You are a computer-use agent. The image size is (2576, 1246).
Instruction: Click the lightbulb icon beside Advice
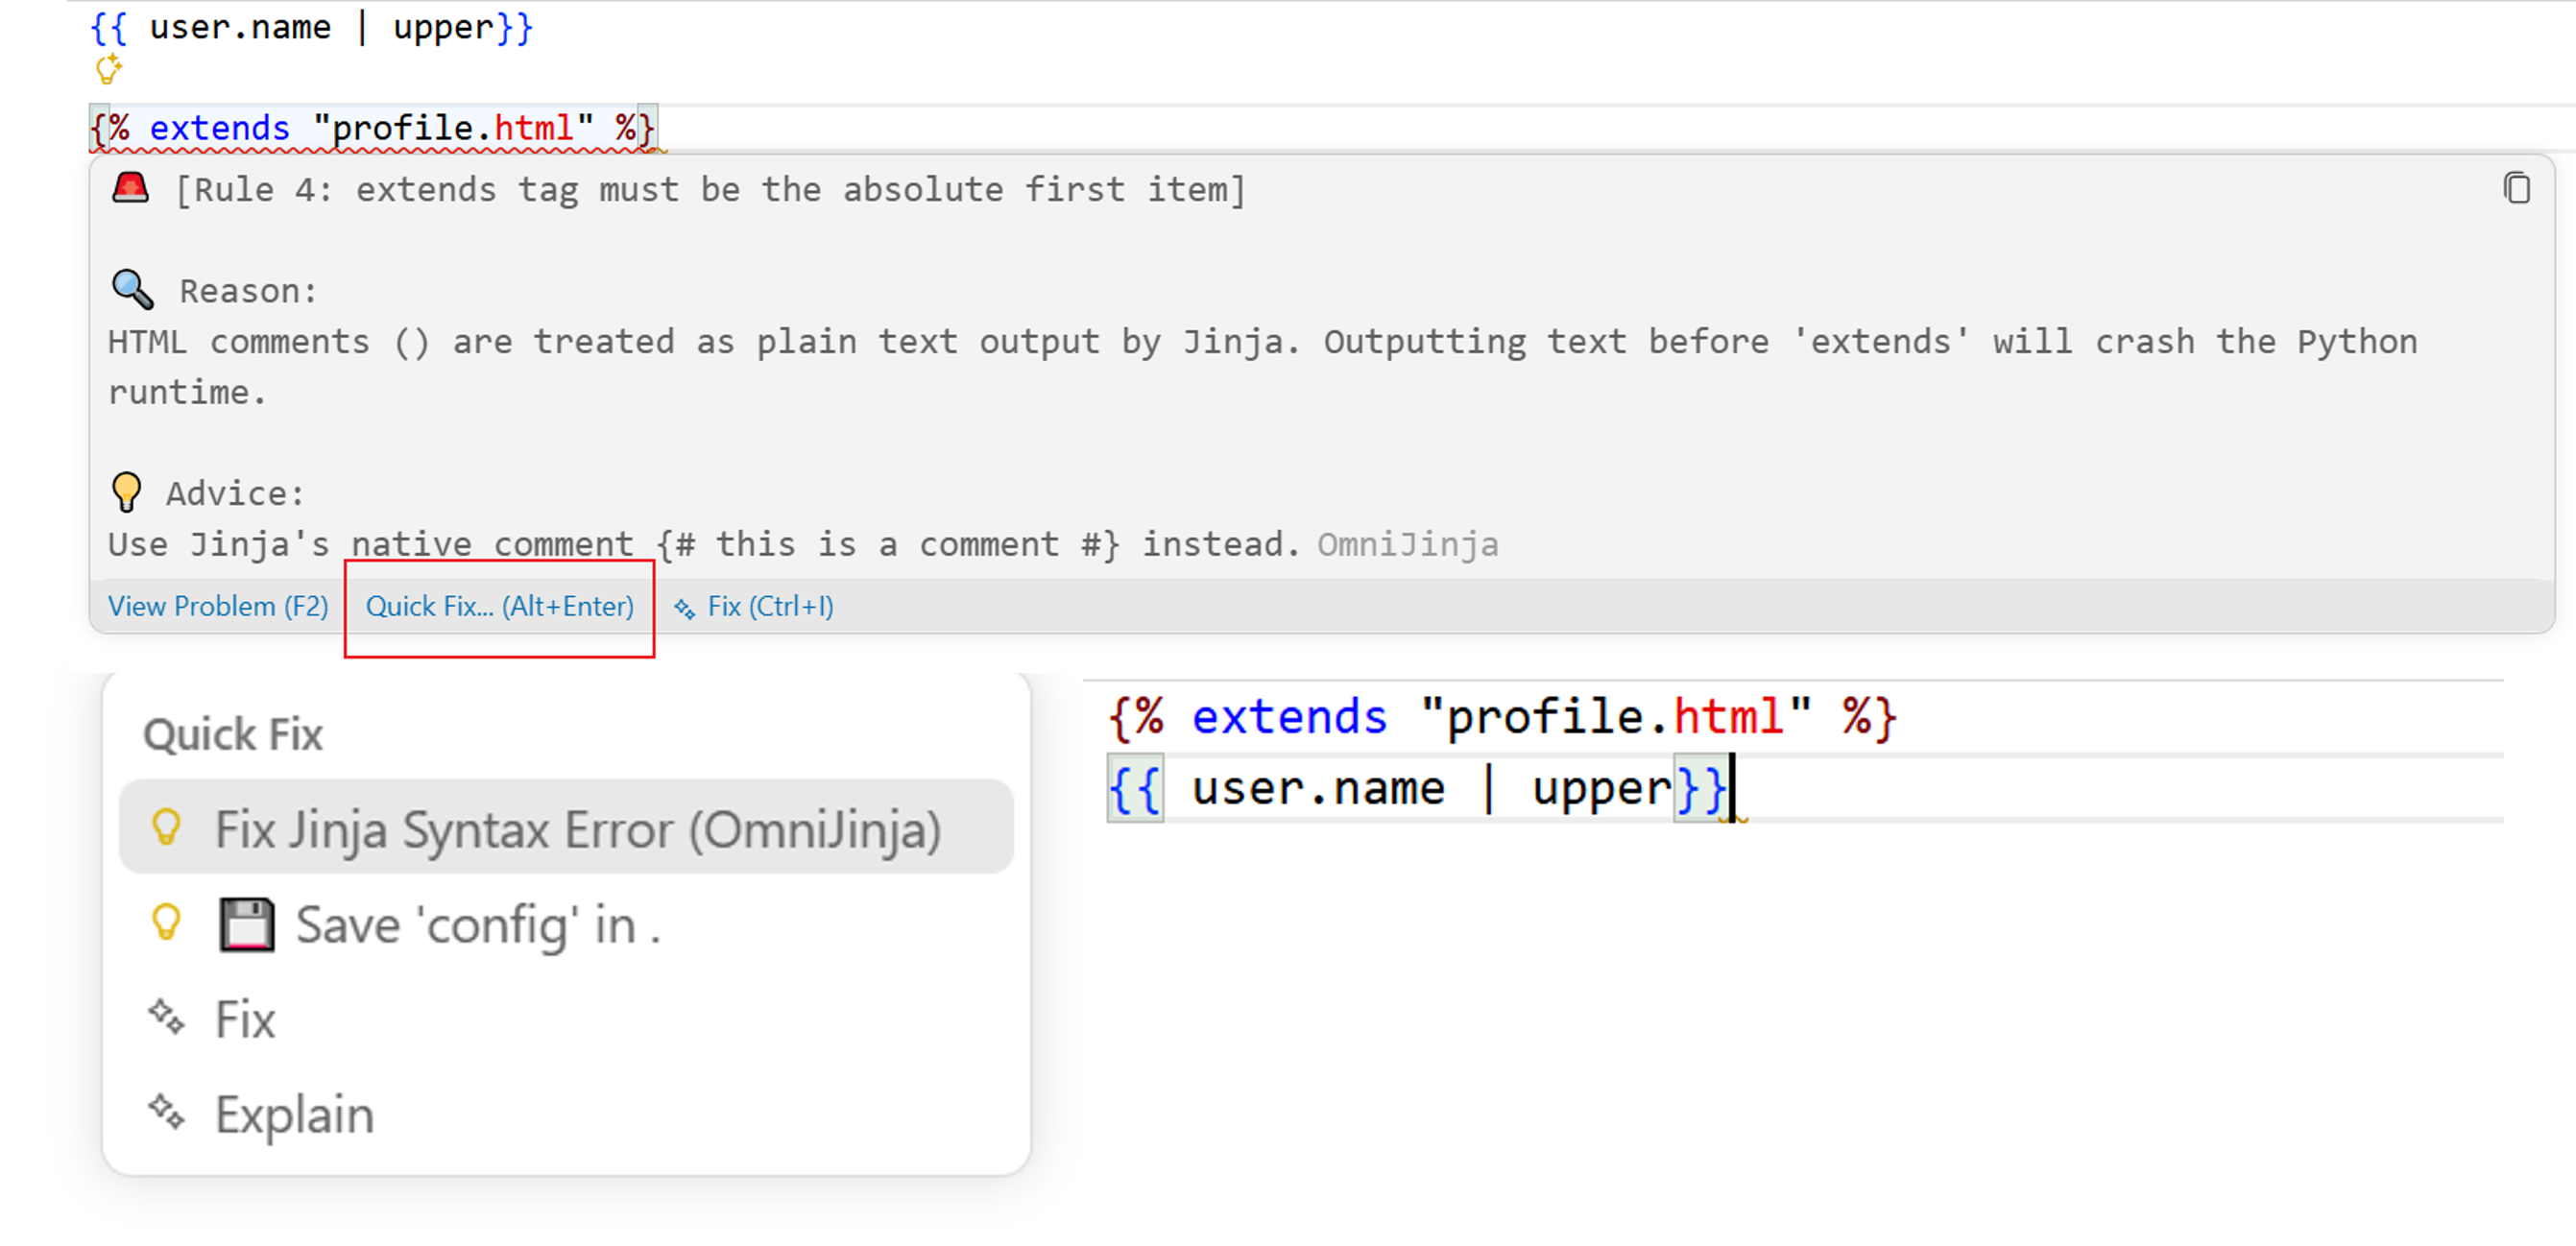click(x=127, y=491)
